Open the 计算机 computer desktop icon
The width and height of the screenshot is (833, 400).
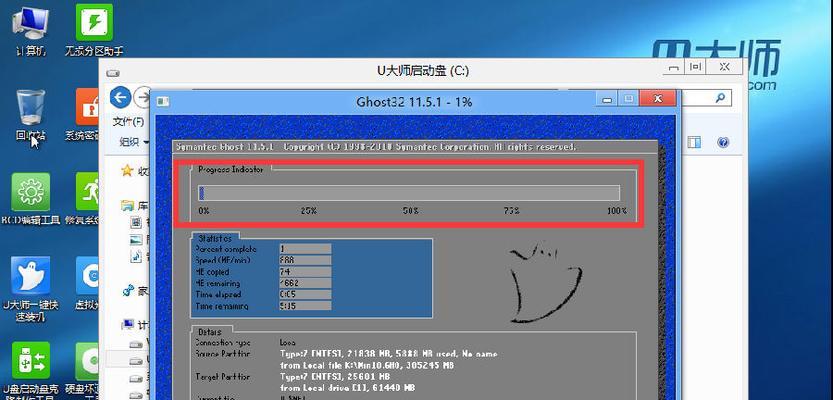click(30, 29)
